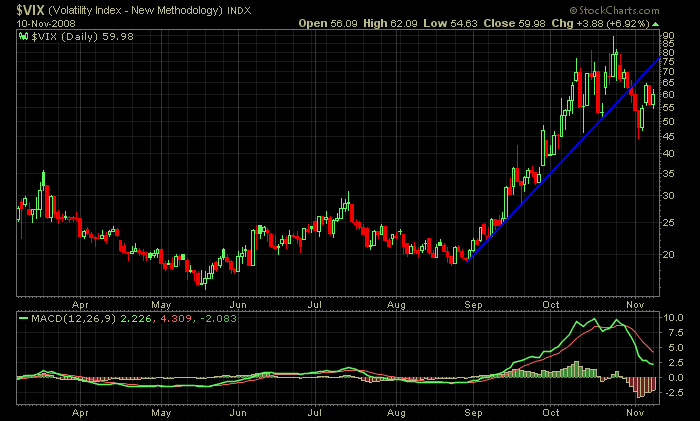This screenshot has height=421, width=700.
Task: Click the 10.0 MACD axis label
Action: click(674, 318)
